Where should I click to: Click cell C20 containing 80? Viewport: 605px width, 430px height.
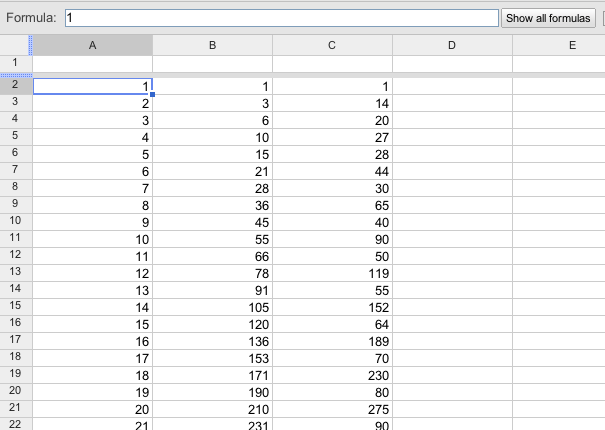[333, 392]
